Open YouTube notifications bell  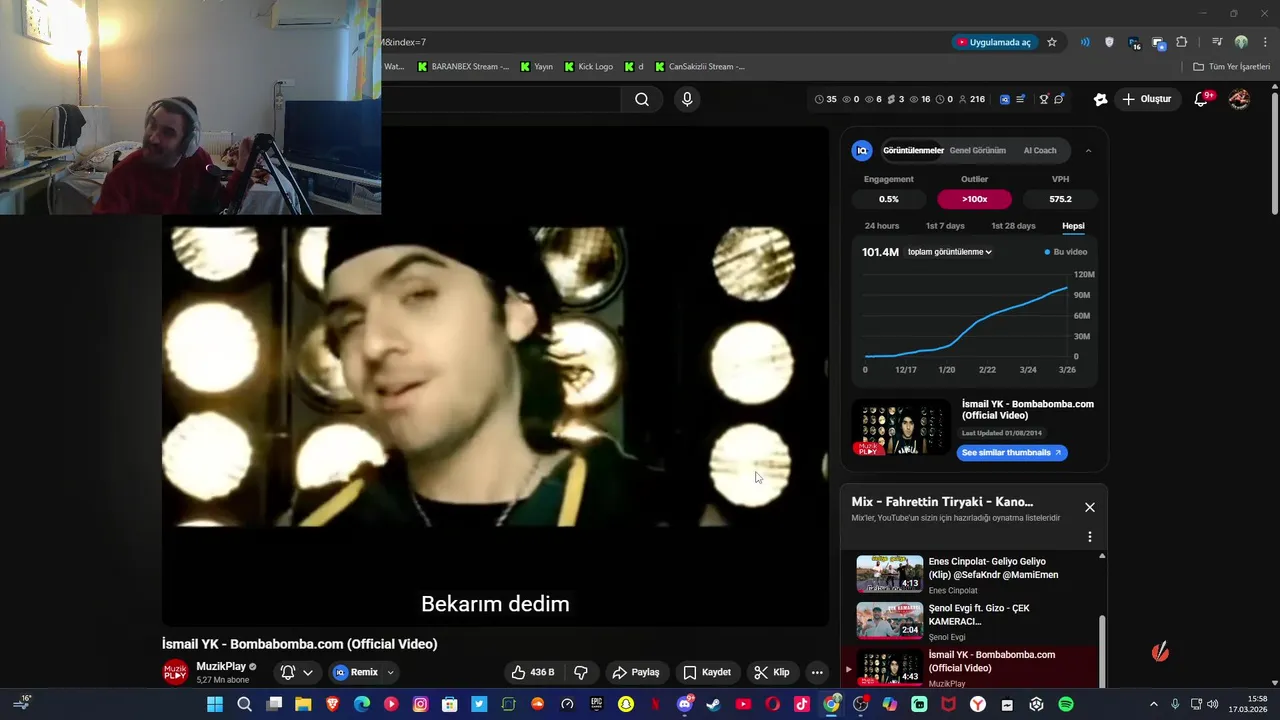1203,99
